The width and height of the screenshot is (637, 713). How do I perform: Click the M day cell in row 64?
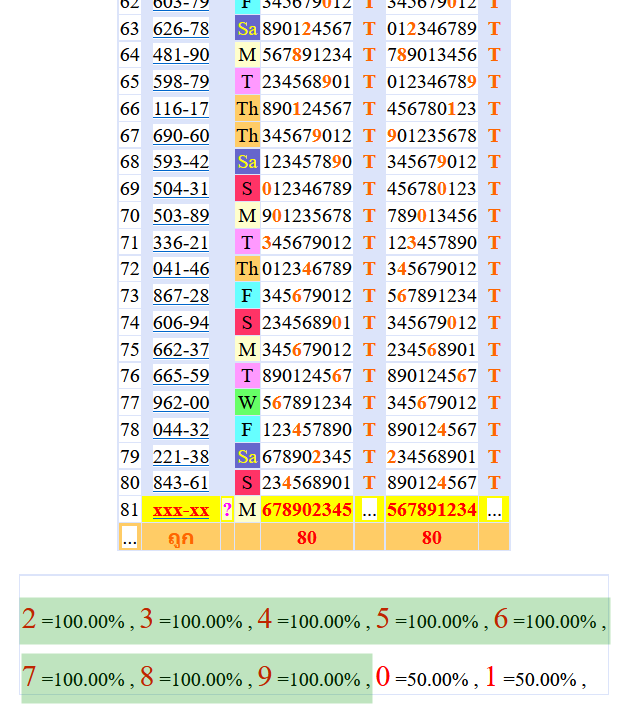pos(247,55)
